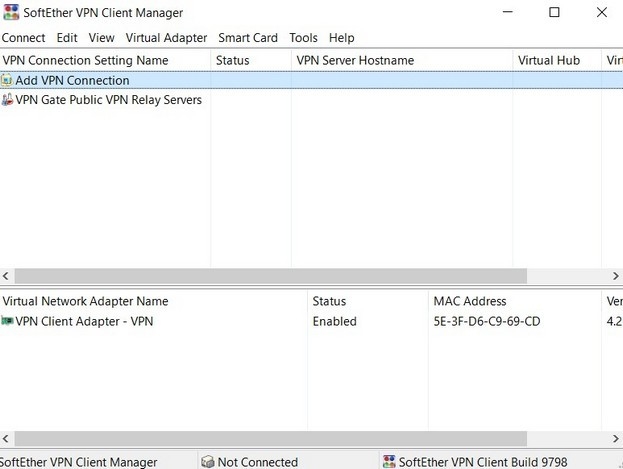Sort by VPN Connection Setting Name column
This screenshot has height=469, width=623.
point(105,60)
